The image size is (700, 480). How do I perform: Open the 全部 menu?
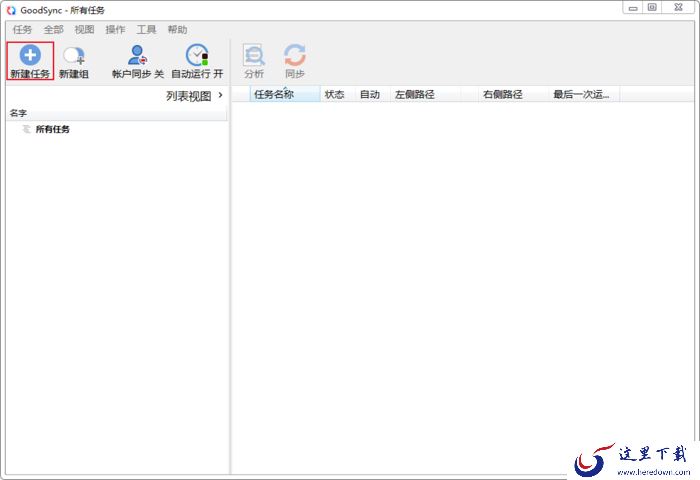[x=54, y=29]
